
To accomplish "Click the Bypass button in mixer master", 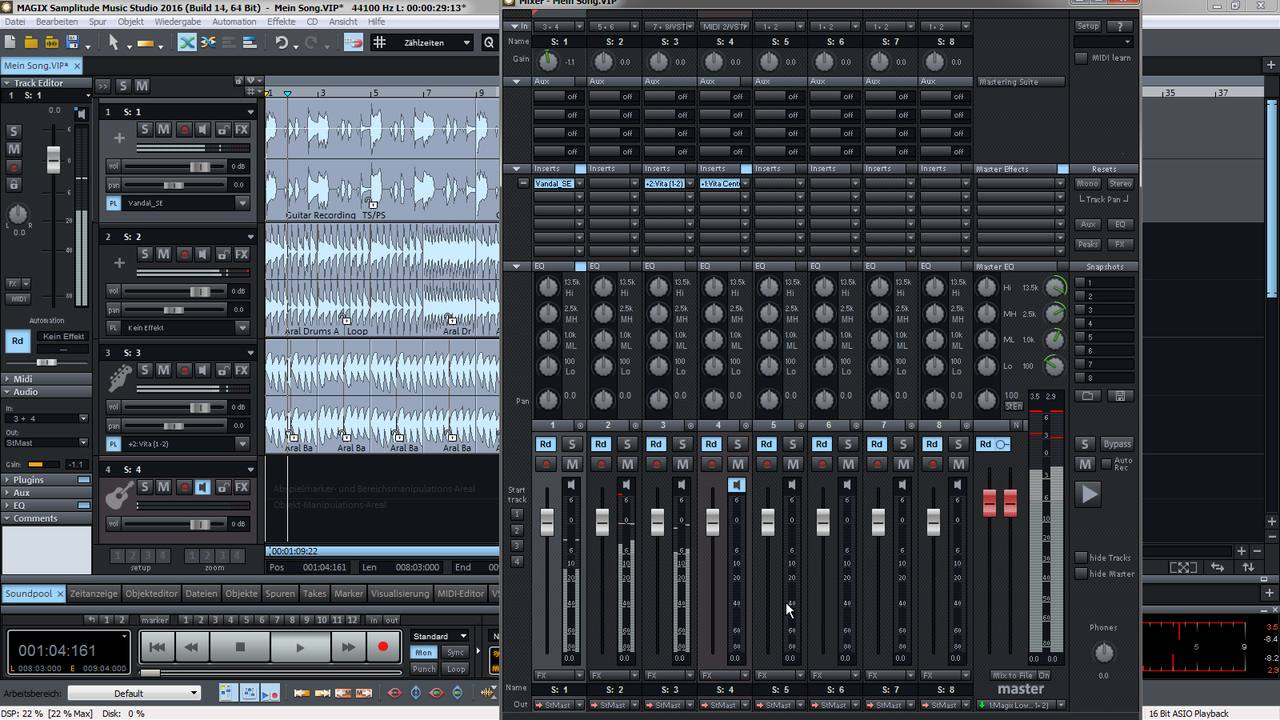I will (x=1117, y=444).
